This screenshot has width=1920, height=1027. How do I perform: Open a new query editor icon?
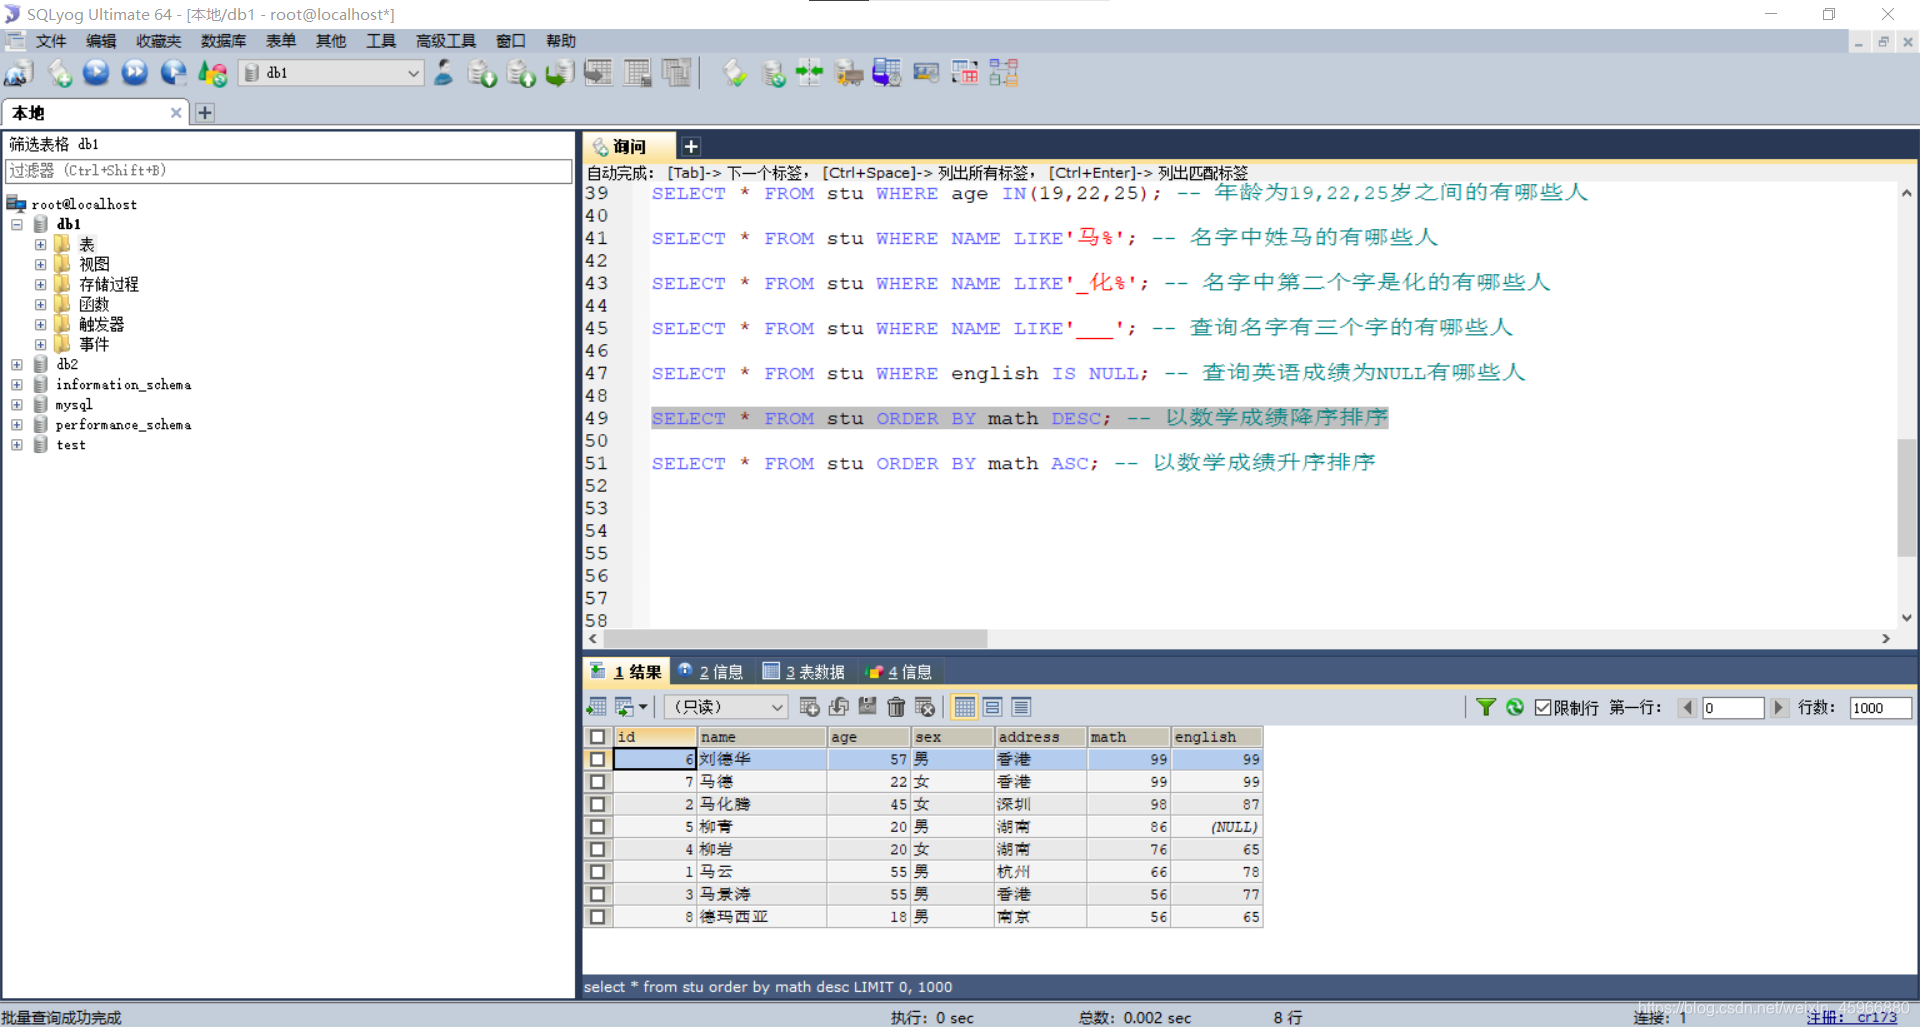pos(60,73)
